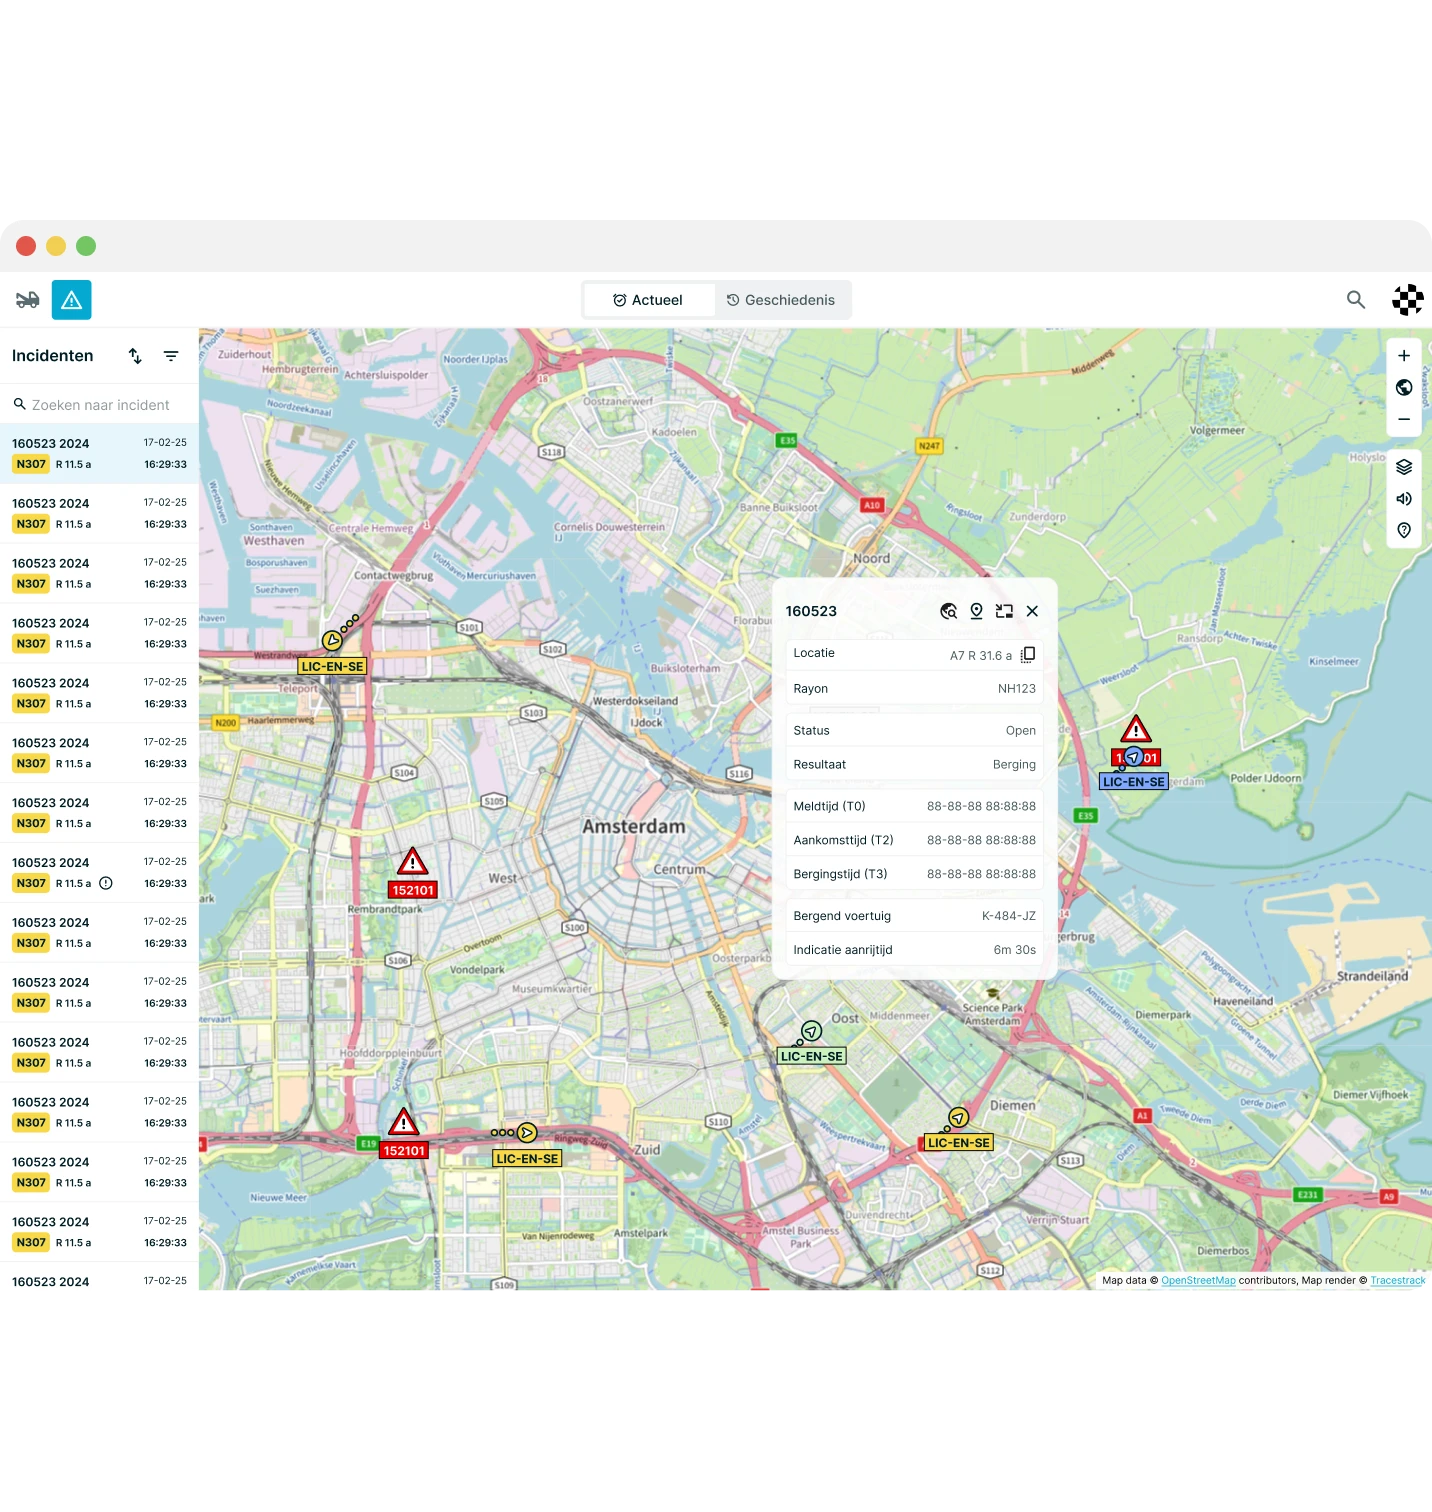Screen dimensions: 1432x1512
Task: Click the search magnifier in the top bar
Action: (1355, 300)
